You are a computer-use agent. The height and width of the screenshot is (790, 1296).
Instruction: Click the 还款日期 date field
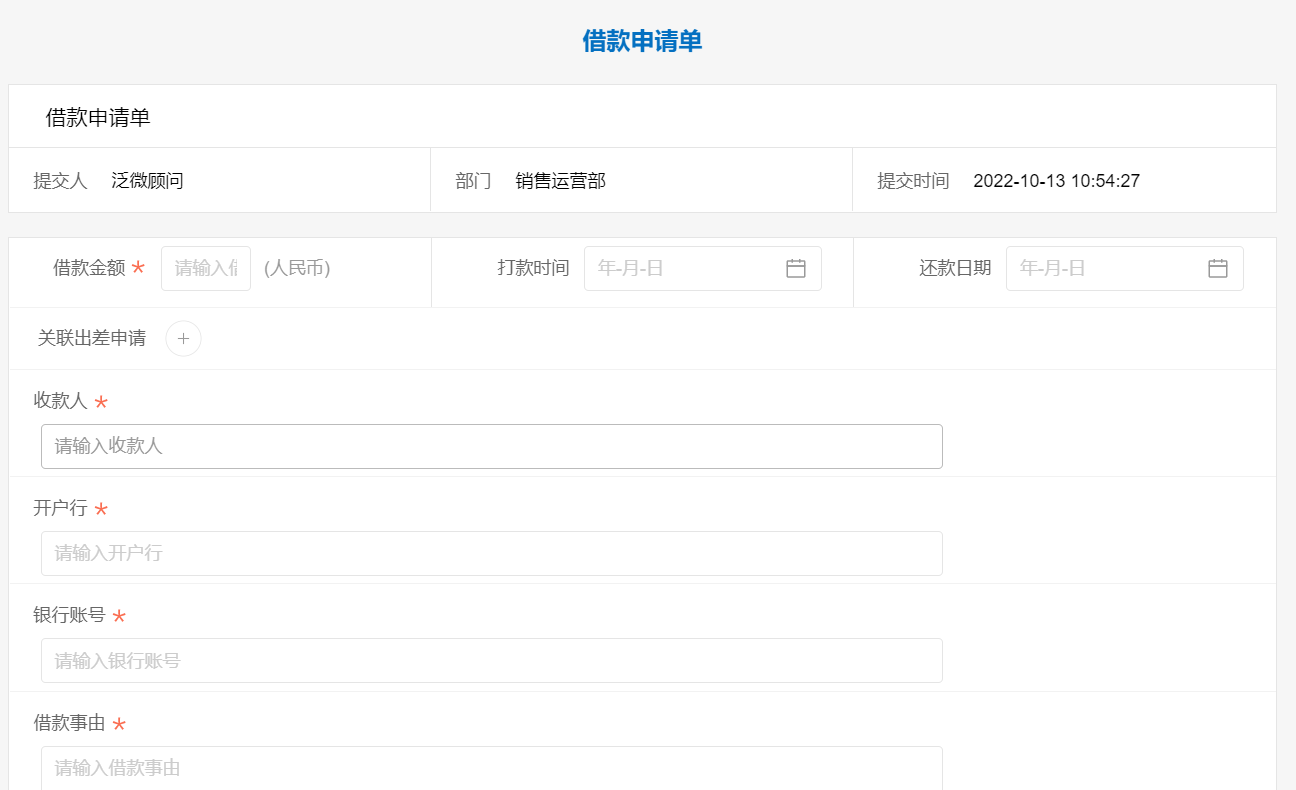click(1125, 268)
